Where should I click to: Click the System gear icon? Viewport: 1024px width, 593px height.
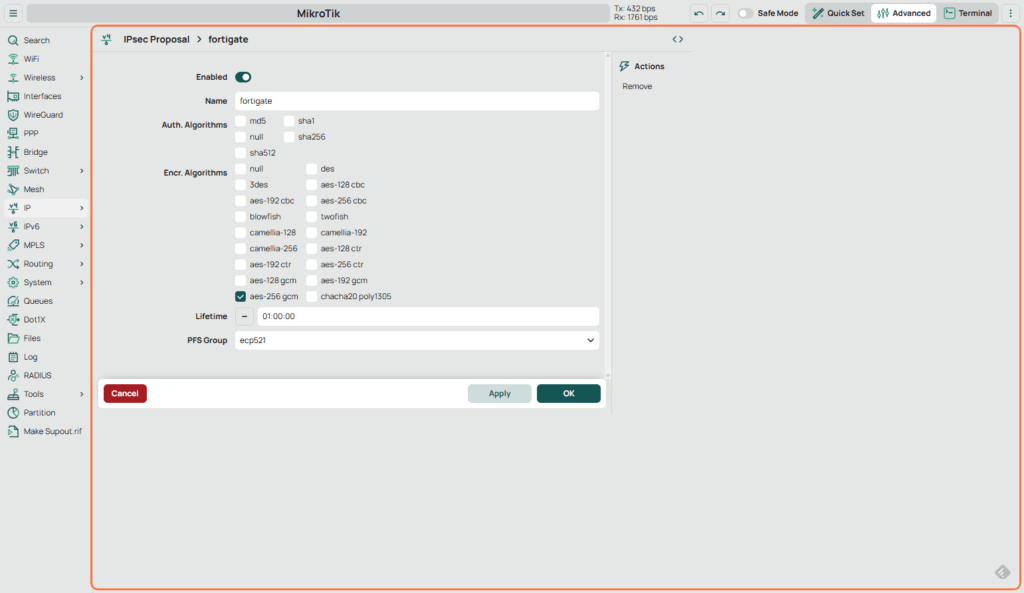point(13,283)
